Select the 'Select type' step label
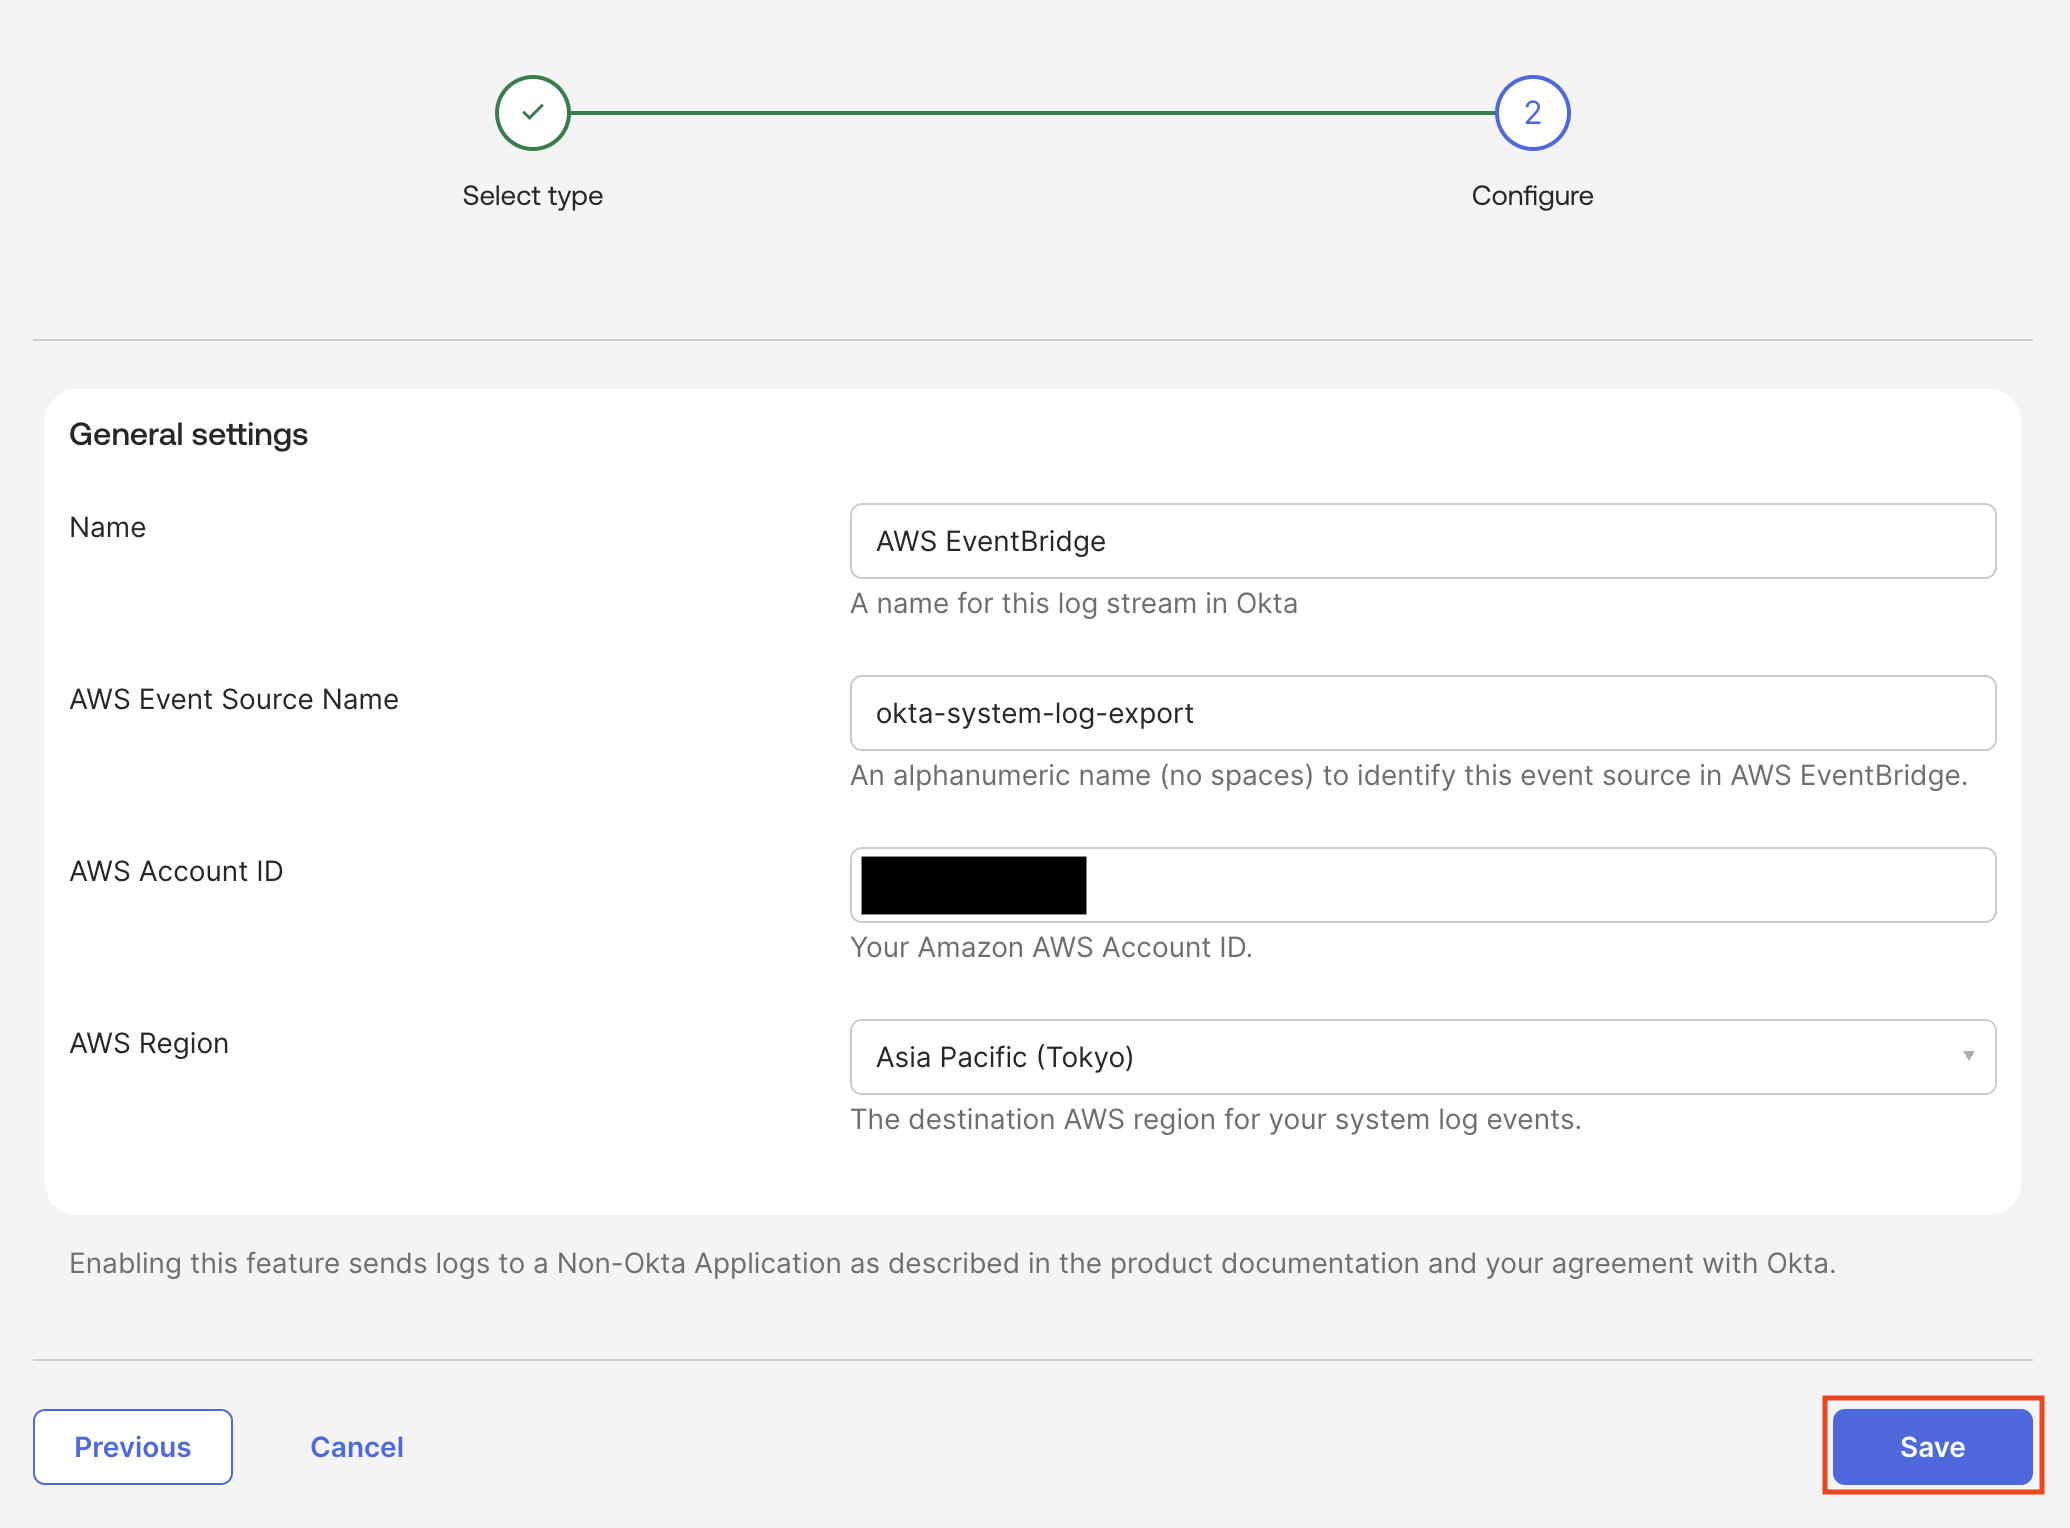This screenshot has width=2070, height=1528. pos(532,196)
